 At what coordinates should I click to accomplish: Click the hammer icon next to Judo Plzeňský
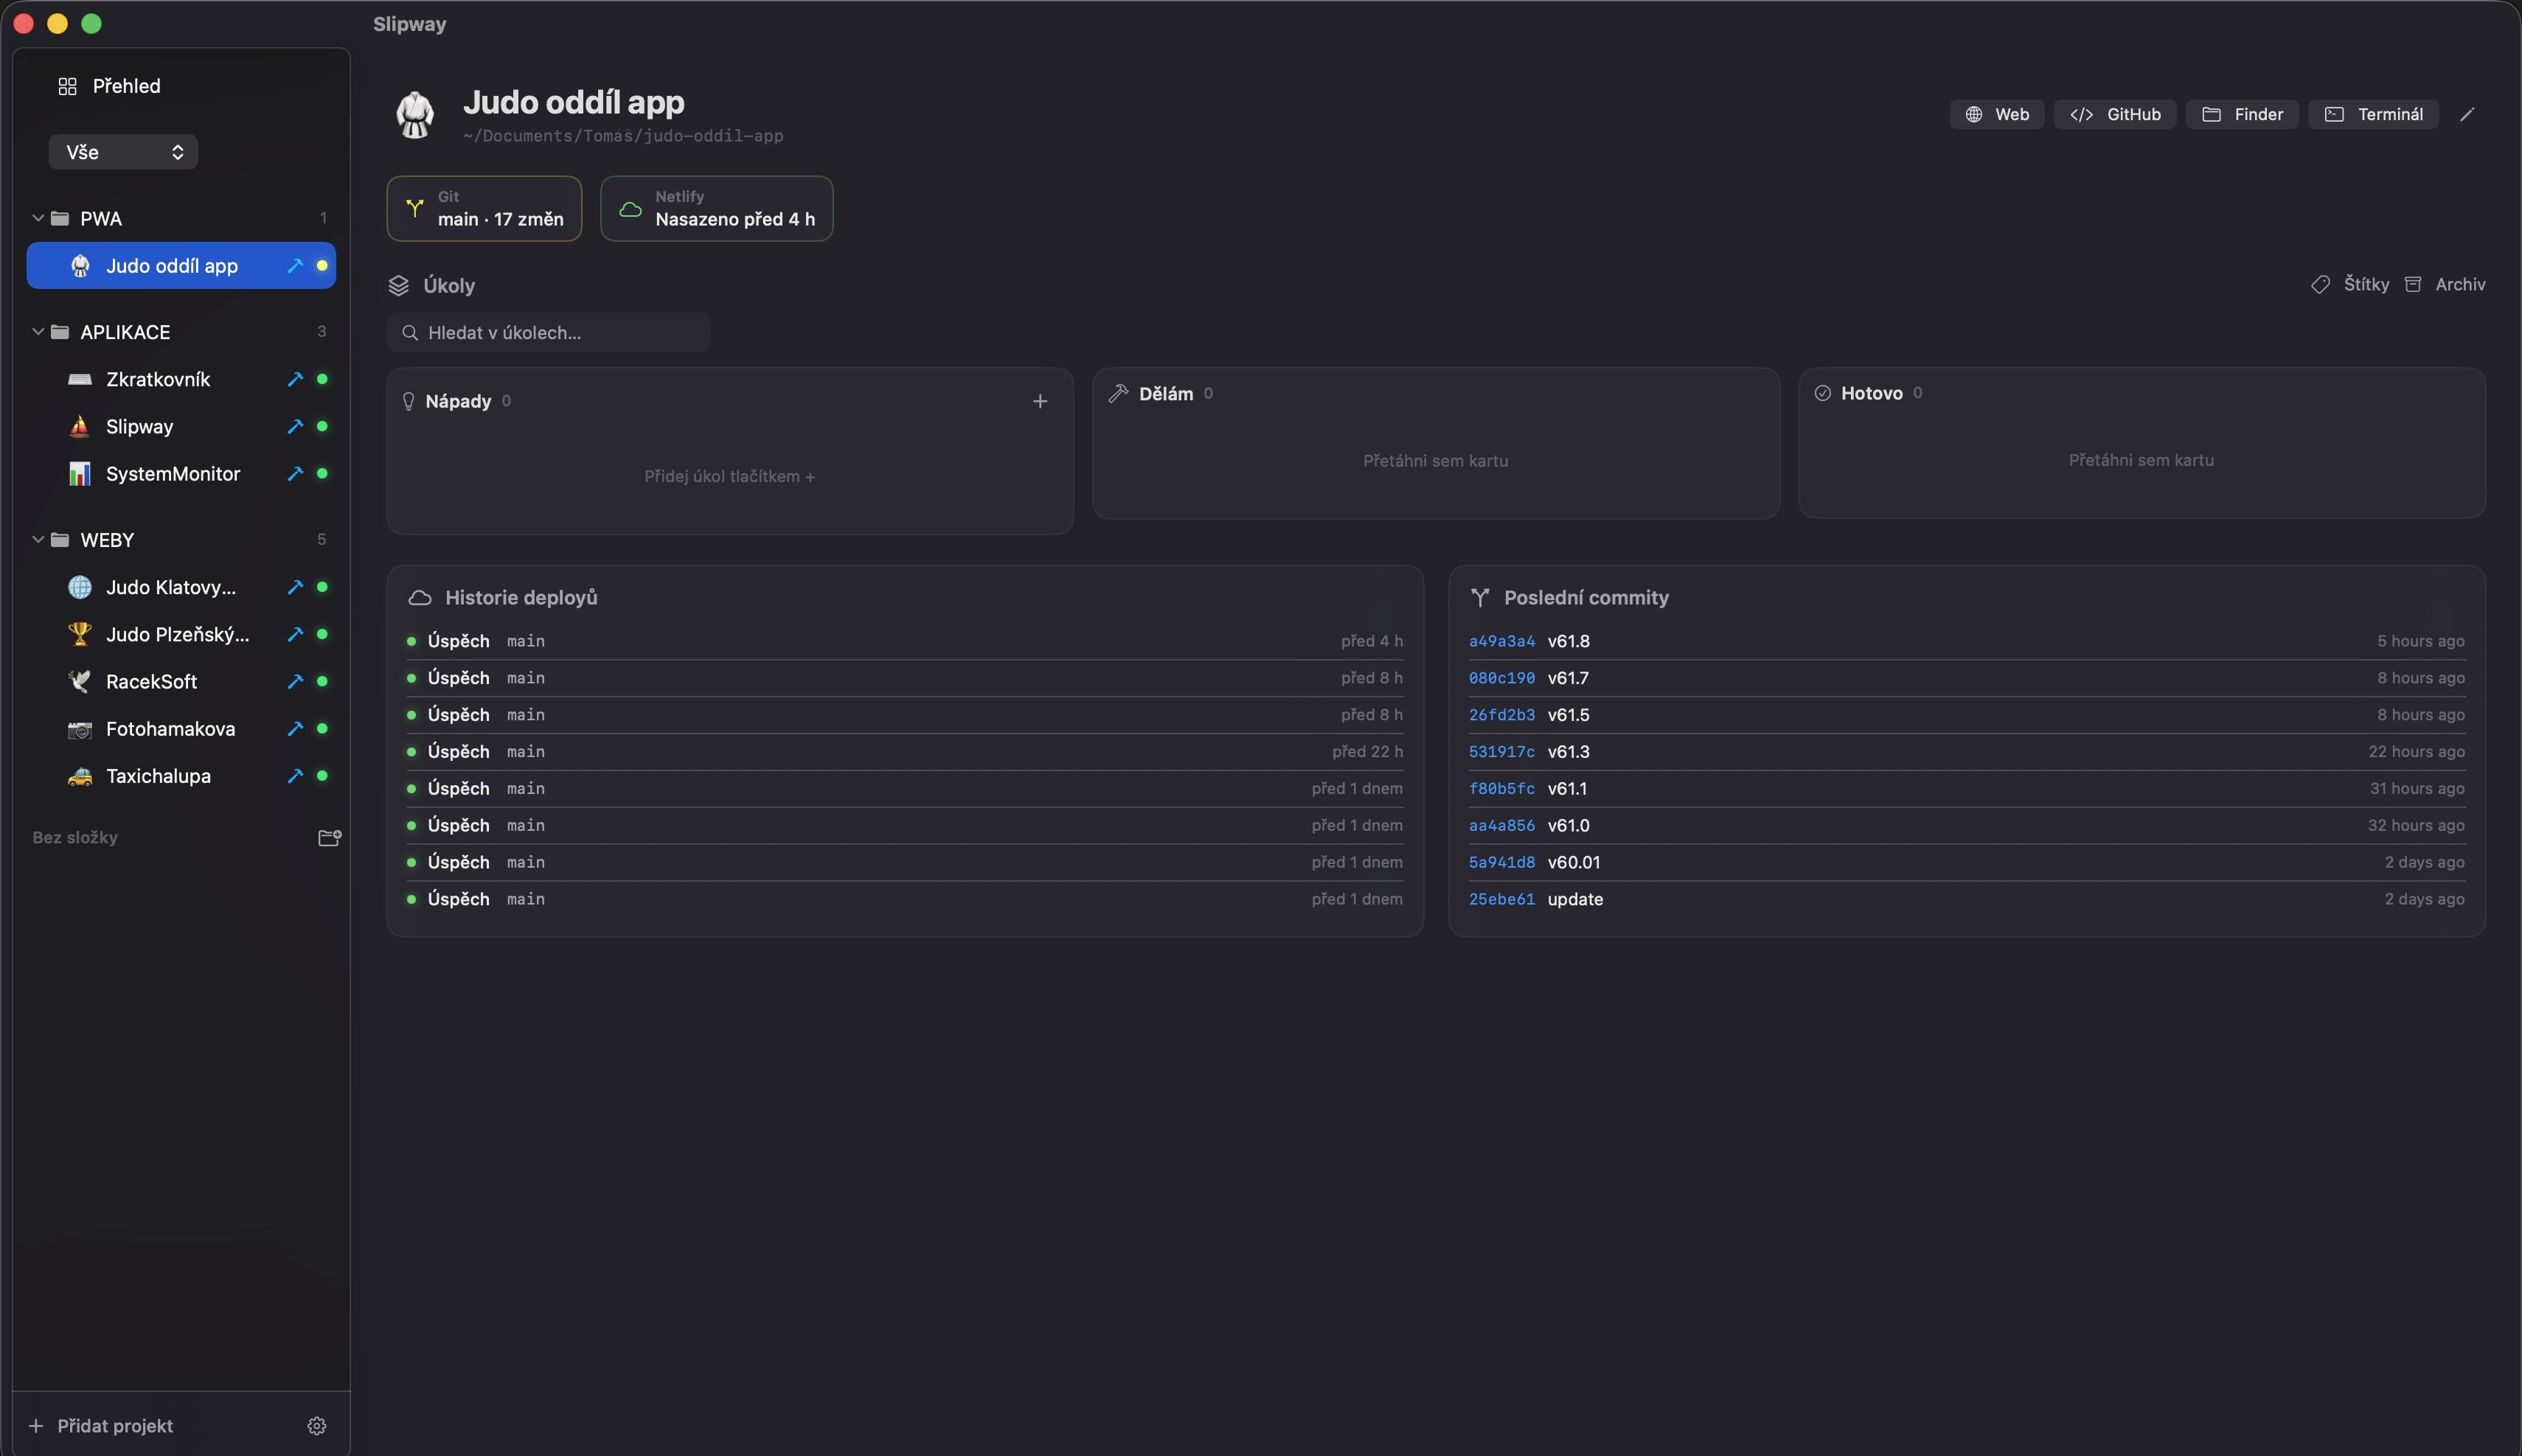(x=295, y=634)
